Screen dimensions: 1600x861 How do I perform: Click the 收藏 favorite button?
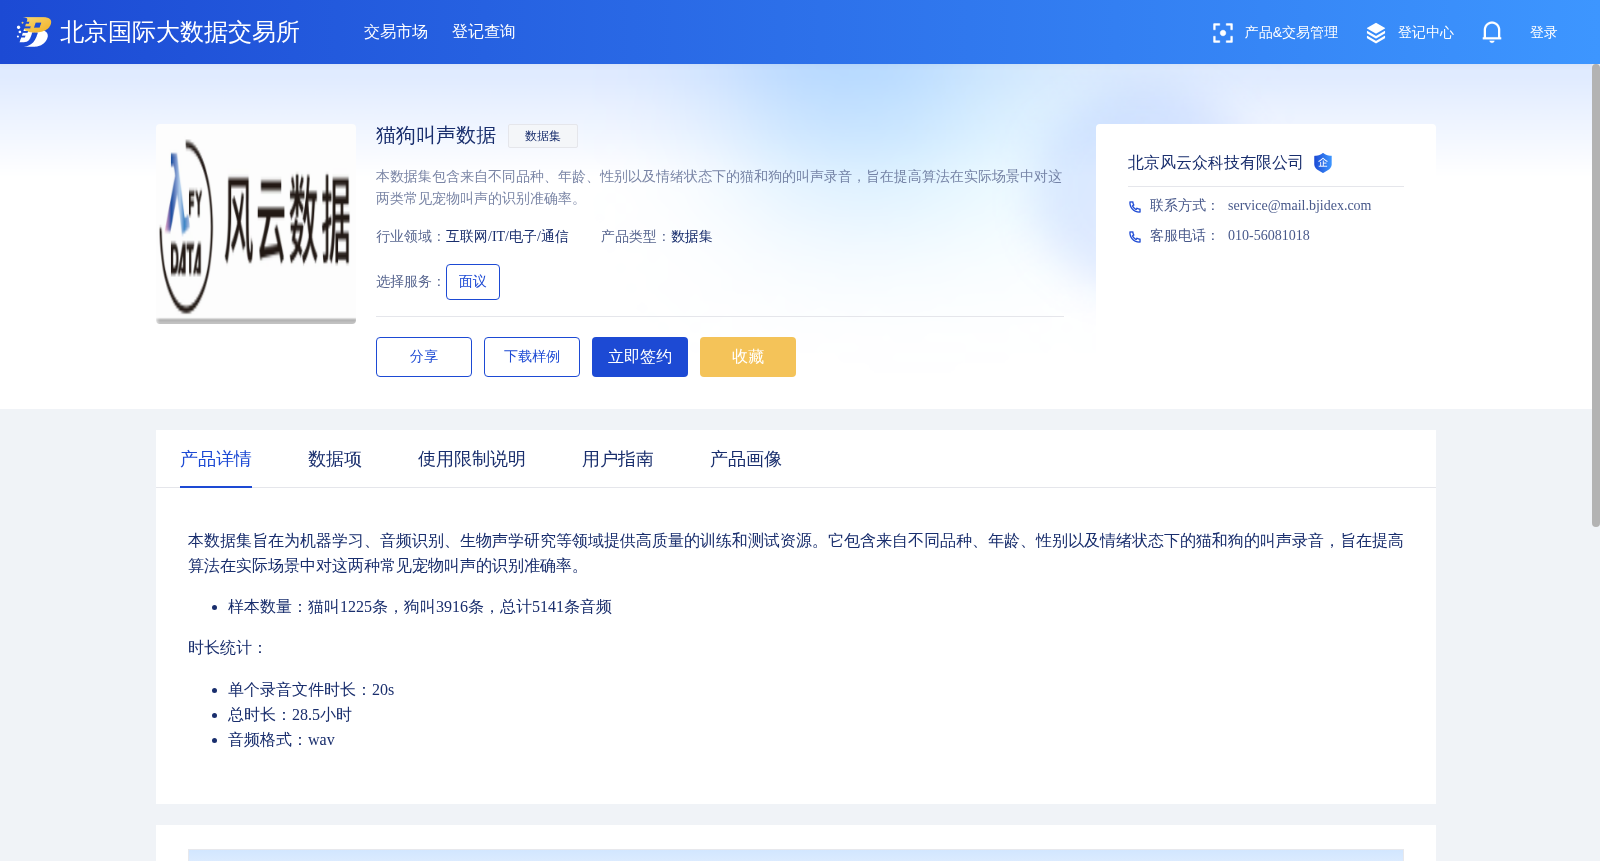coord(748,357)
